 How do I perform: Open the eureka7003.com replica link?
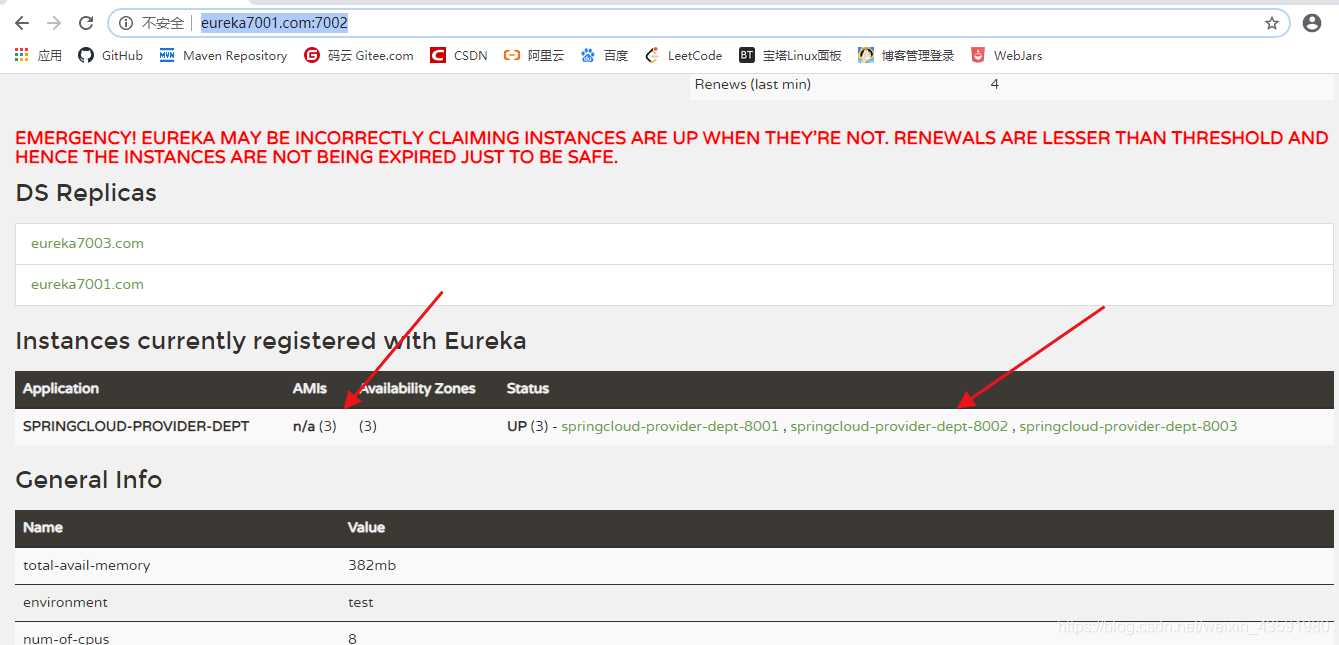pos(87,243)
